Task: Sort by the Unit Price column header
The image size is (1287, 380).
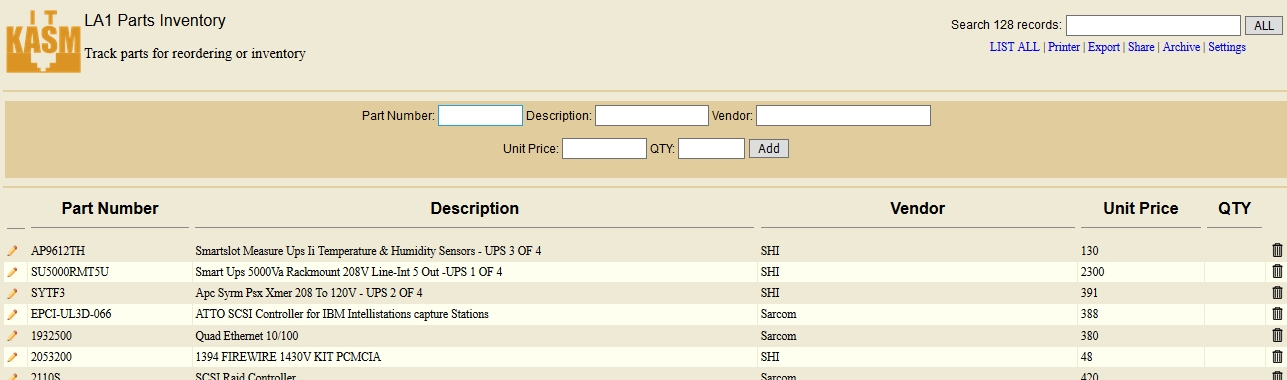Action: tap(1140, 209)
